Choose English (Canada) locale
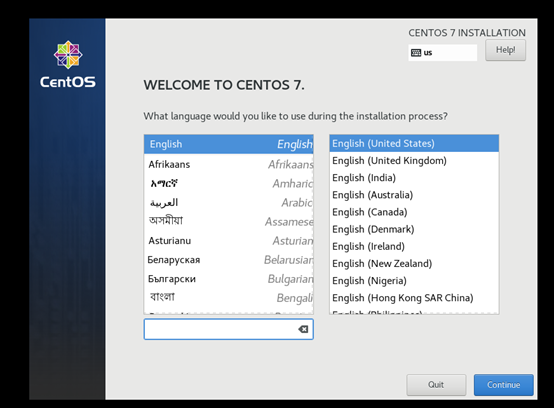The width and height of the screenshot is (554, 408). (x=414, y=212)
